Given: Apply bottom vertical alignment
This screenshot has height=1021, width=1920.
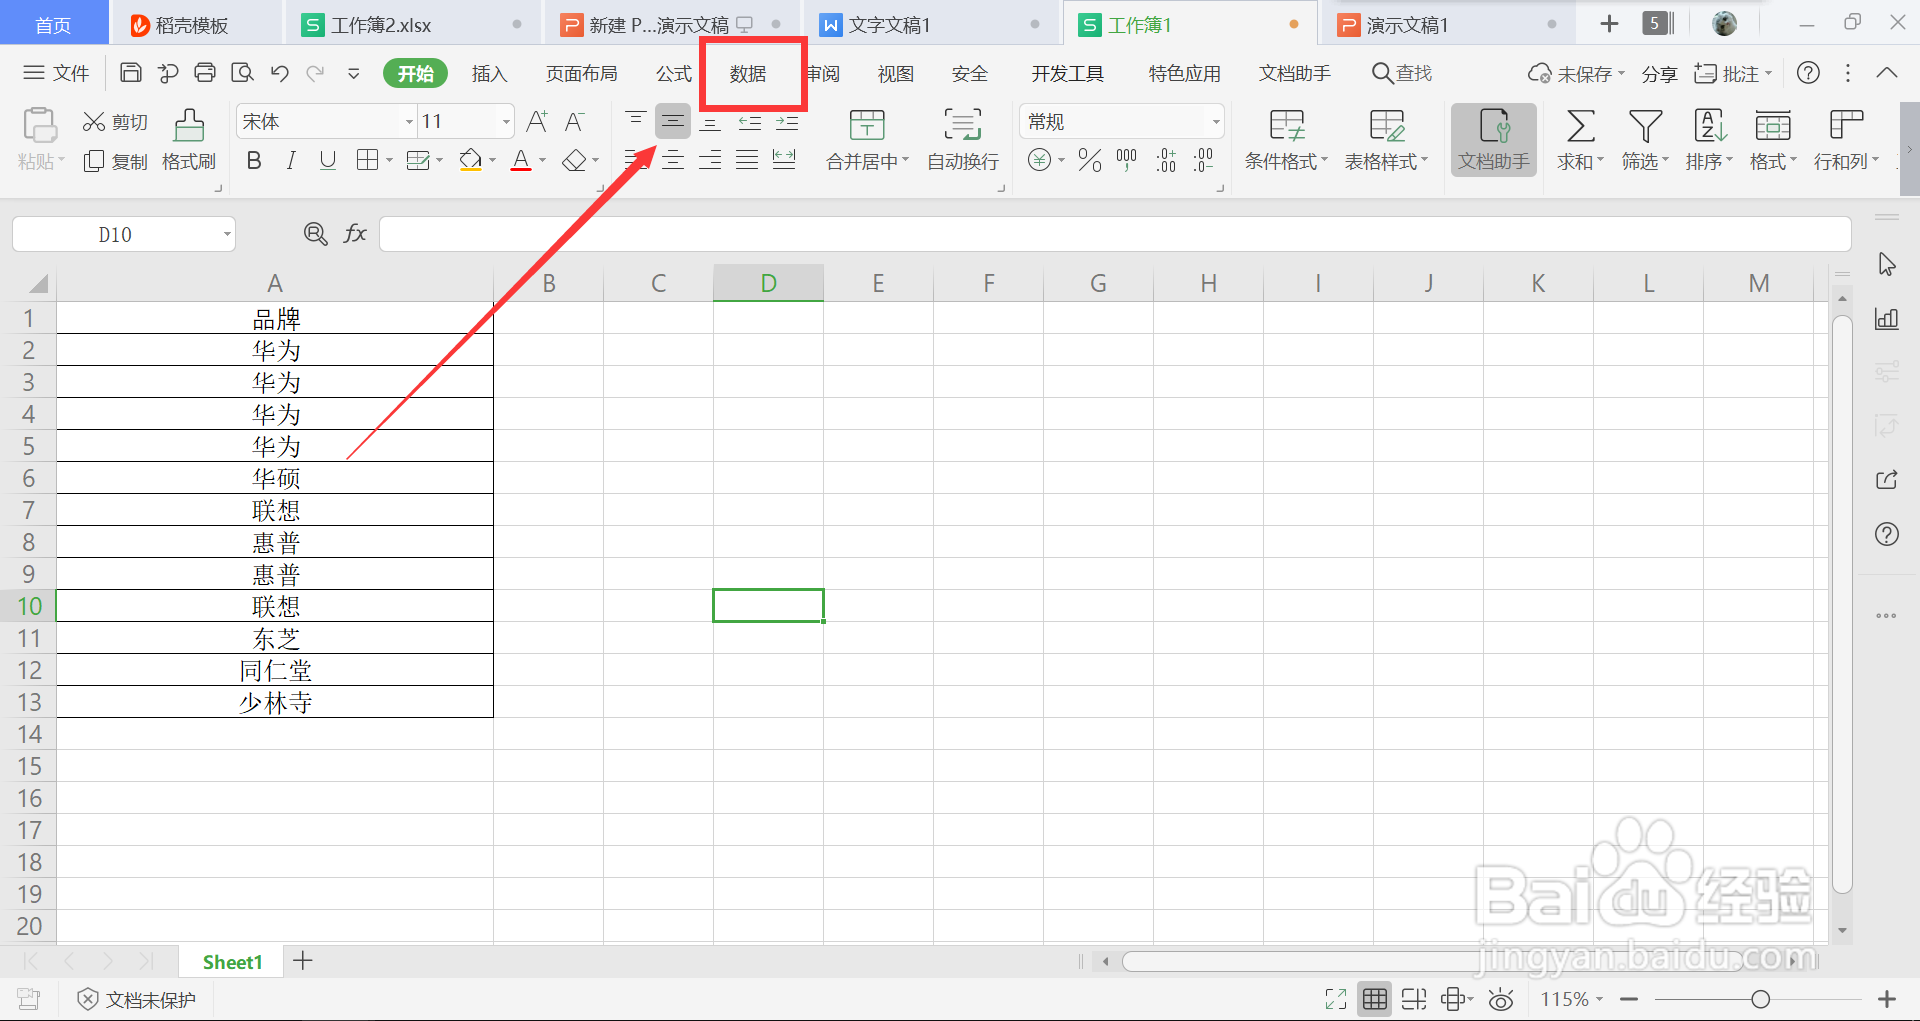Looking at the screenshot, I should (710, 122).
